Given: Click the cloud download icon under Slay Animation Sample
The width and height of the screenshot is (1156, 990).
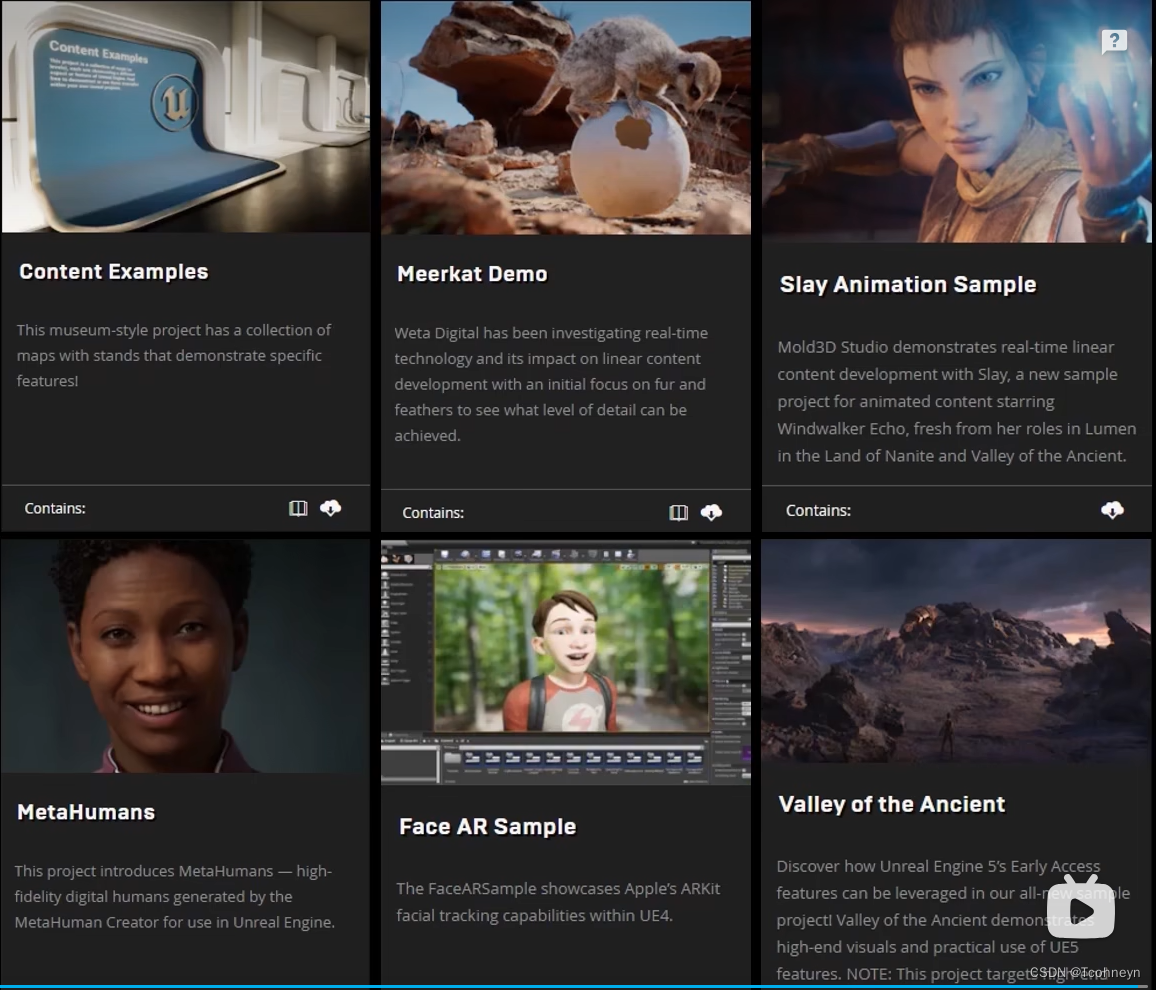Looking at the screenshot, I should (1112, 510).
